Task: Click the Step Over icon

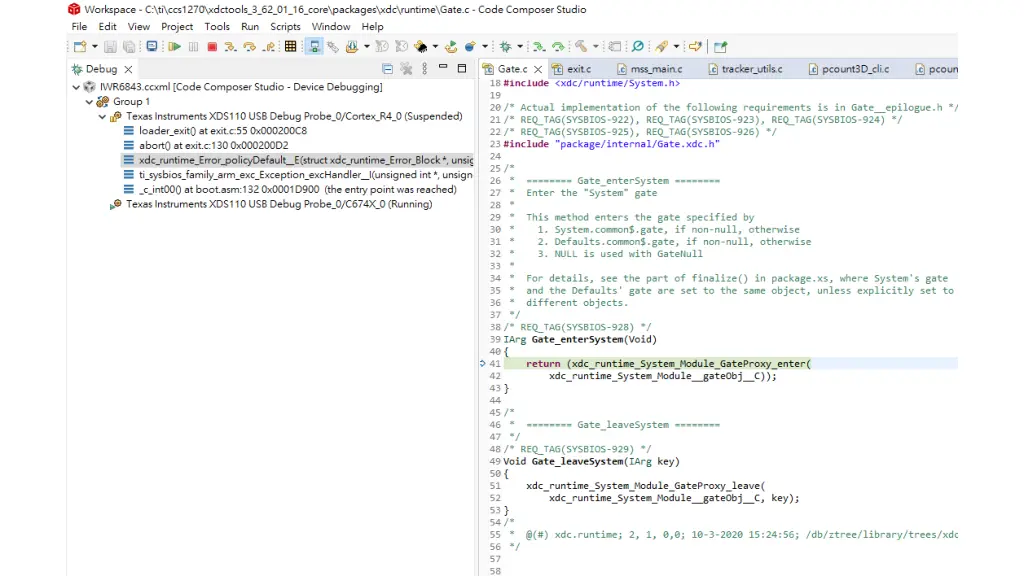Action: click(249, 46)
